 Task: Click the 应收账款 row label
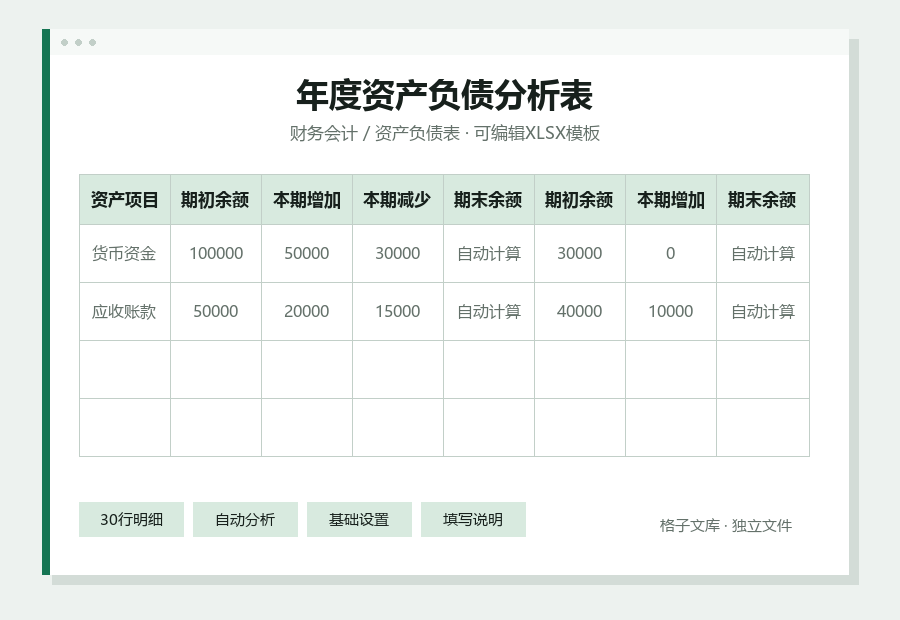click(125, 311)
